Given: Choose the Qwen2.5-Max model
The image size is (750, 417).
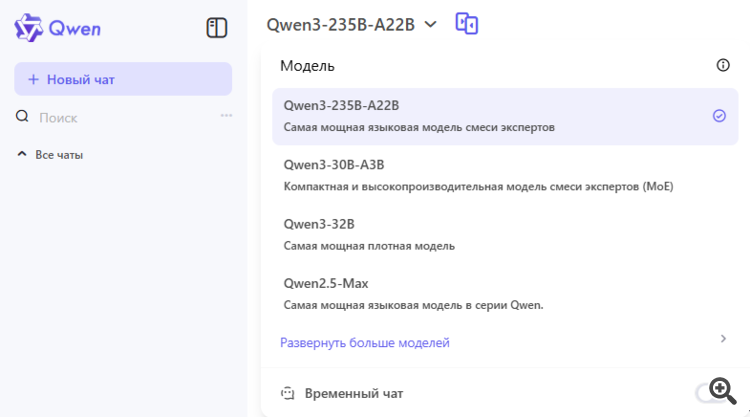Looking at the screenshot, I should (326, 283).
